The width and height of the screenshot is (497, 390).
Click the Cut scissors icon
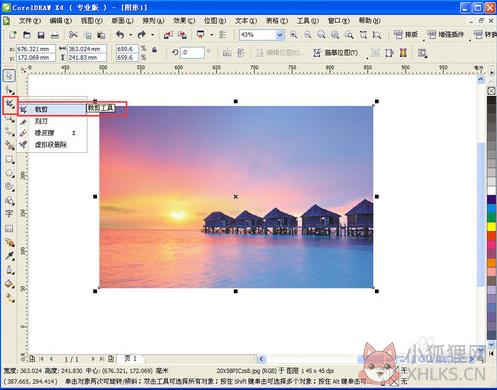pos(73,35)
